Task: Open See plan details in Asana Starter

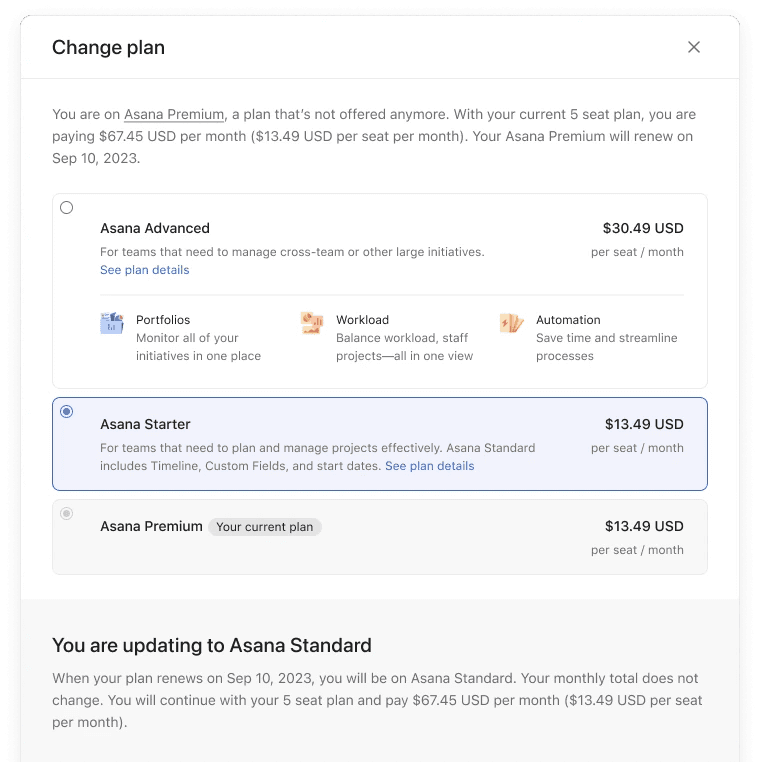Action: click(x=429, y=466)
